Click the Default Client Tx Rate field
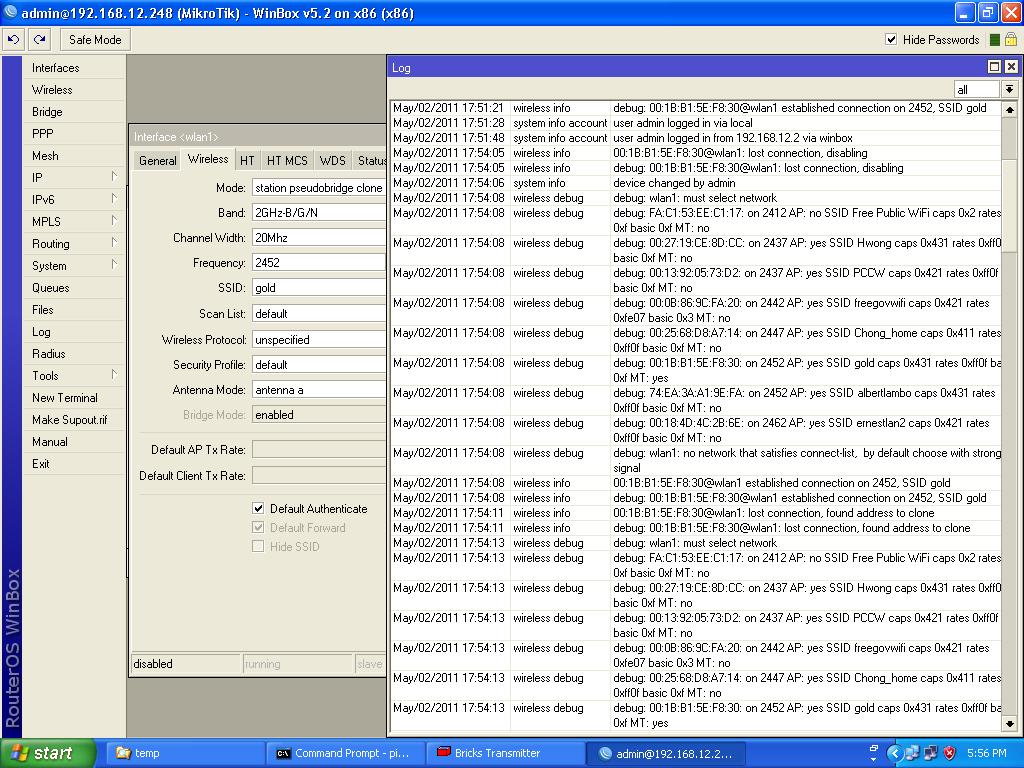The image size is (1024, 768). [319, 476]
